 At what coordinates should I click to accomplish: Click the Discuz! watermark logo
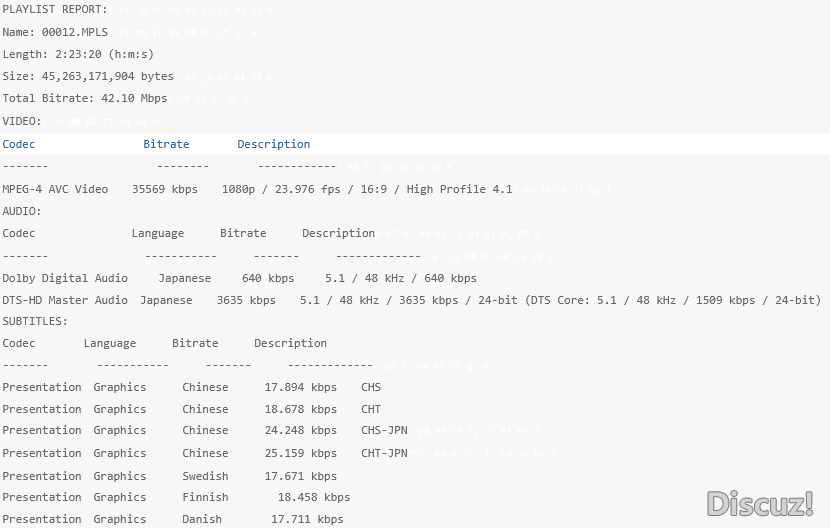tap(759, 503)
